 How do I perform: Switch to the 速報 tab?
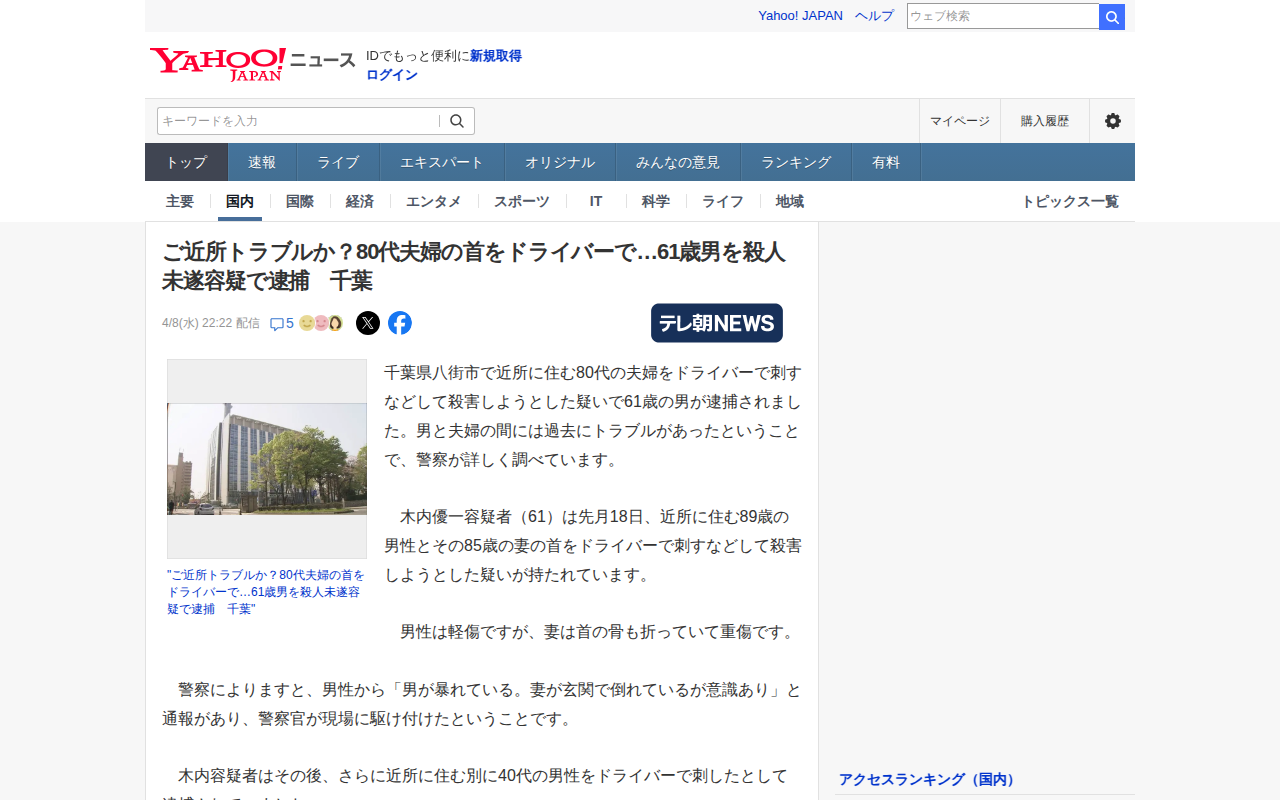click(x=262, y=162)
